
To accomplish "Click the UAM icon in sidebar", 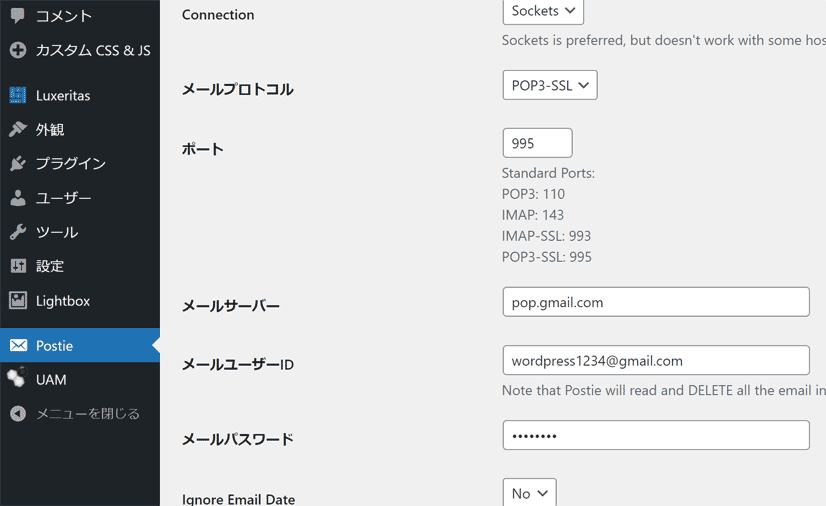I will click(x=17, y=377).
